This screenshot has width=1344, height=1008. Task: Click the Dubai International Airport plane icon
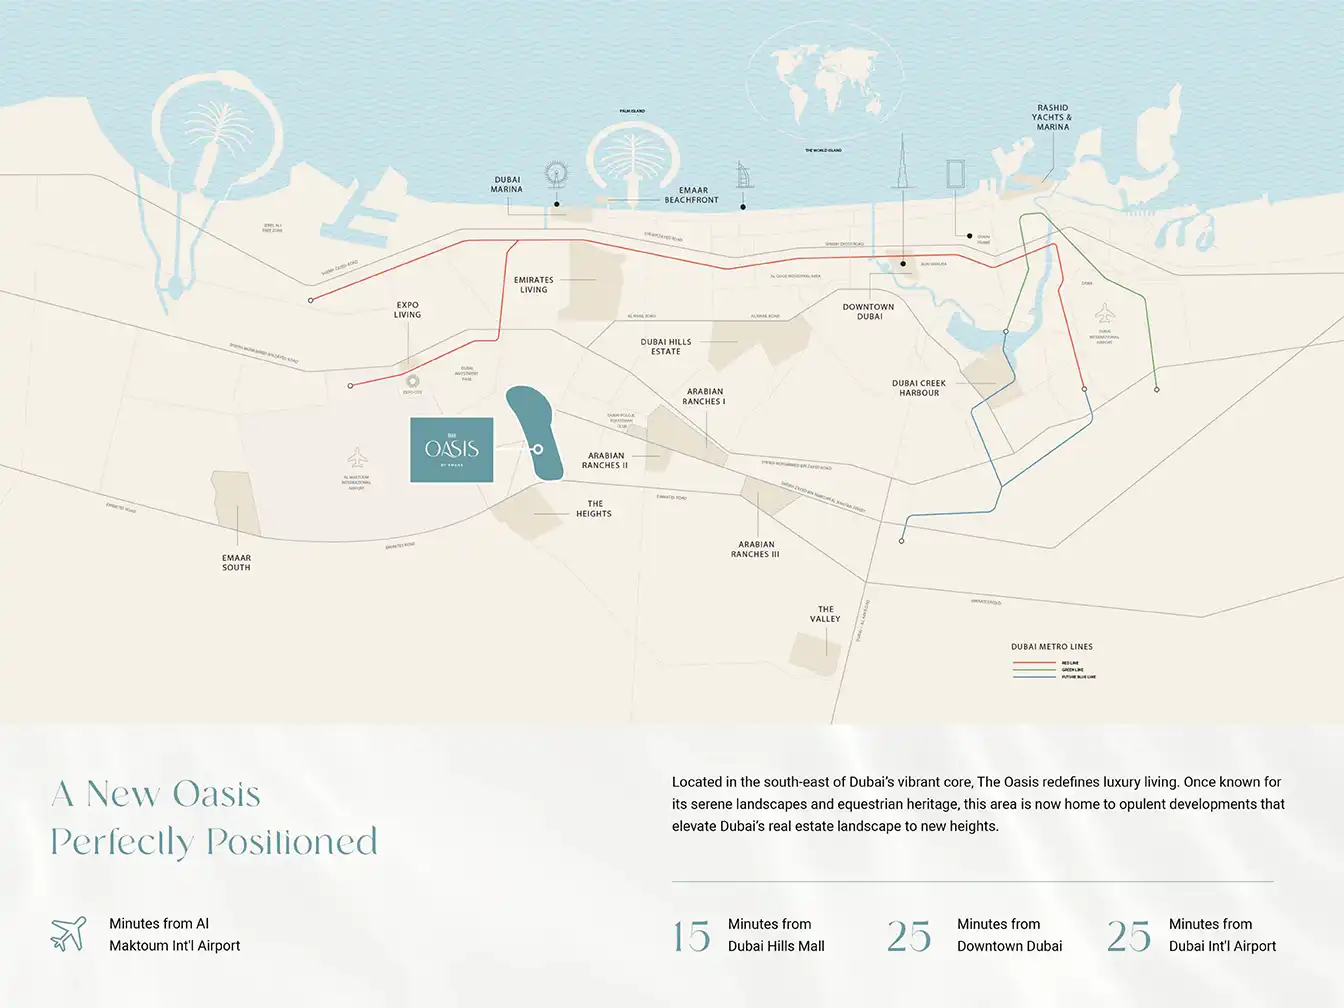pos(1104,313)
